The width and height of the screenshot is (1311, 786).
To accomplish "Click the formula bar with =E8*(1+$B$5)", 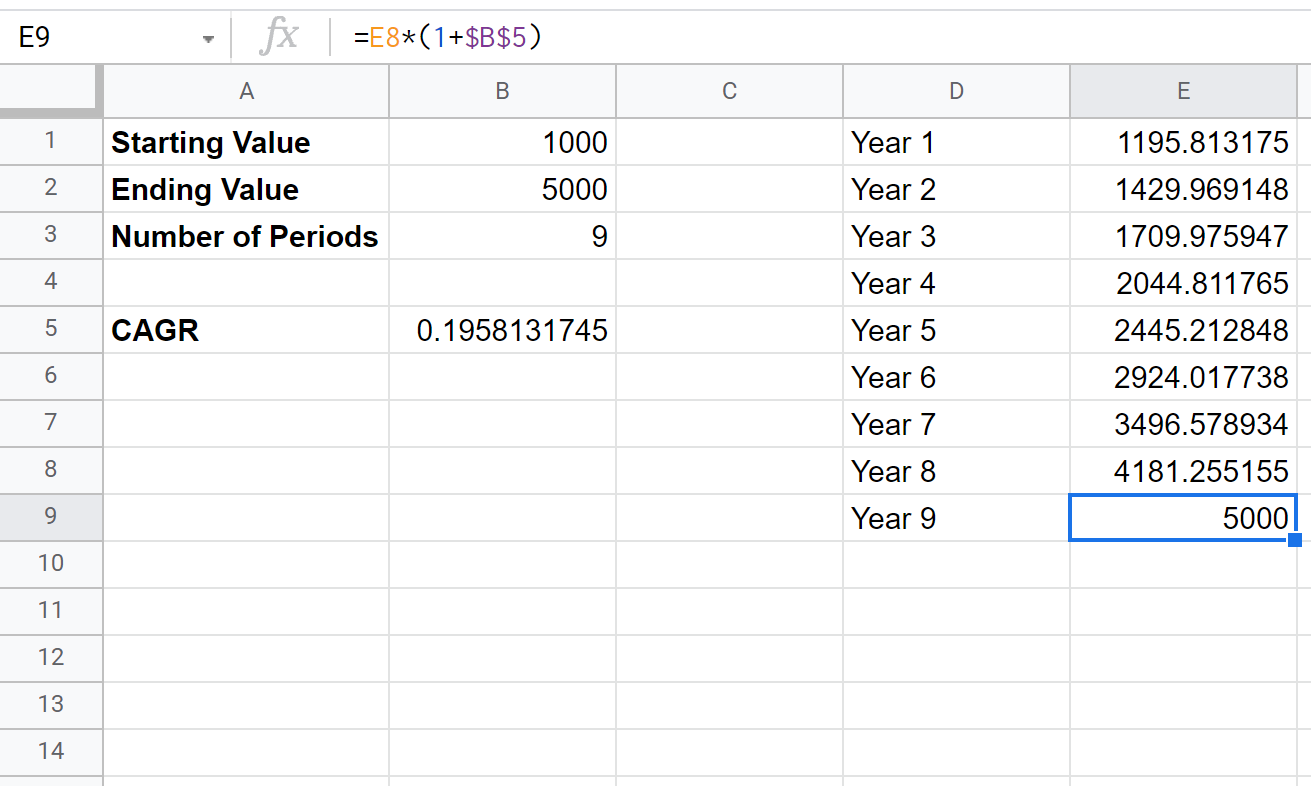I will pos(820,38).
